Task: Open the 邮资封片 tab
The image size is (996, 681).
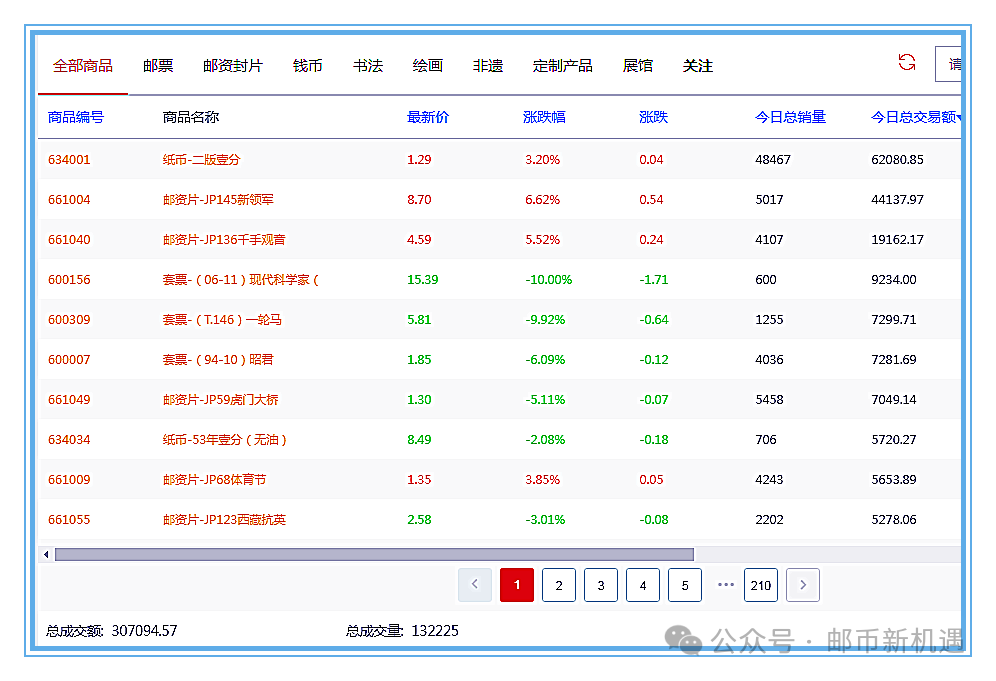Action: 233,66
